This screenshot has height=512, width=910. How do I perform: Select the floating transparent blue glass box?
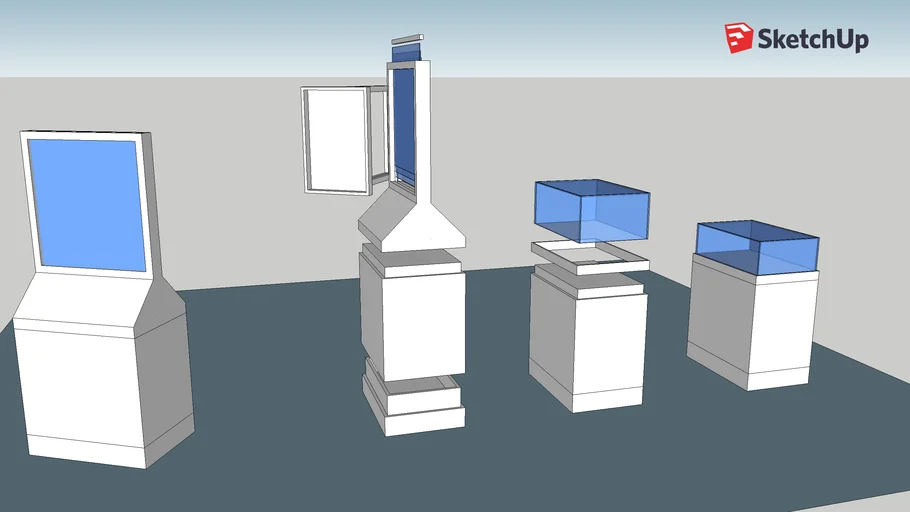[591, 210]
